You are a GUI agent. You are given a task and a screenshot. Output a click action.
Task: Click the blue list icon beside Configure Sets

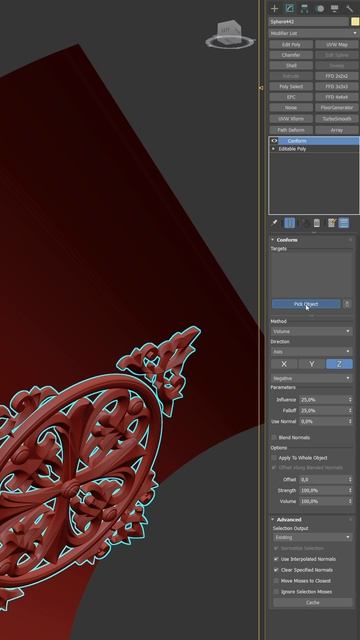(x=344, y=223)
